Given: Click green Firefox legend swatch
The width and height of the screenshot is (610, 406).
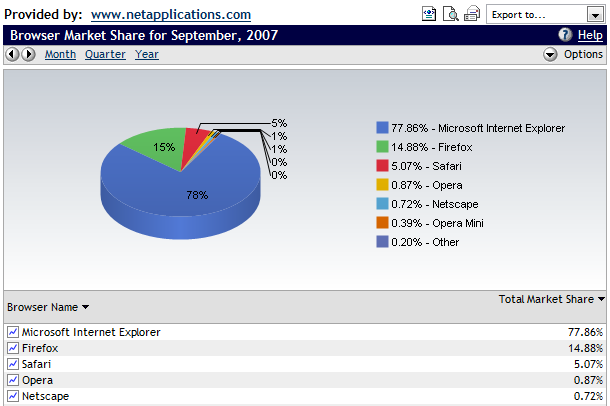Looking at the screenshot, I should pos(382,147).
